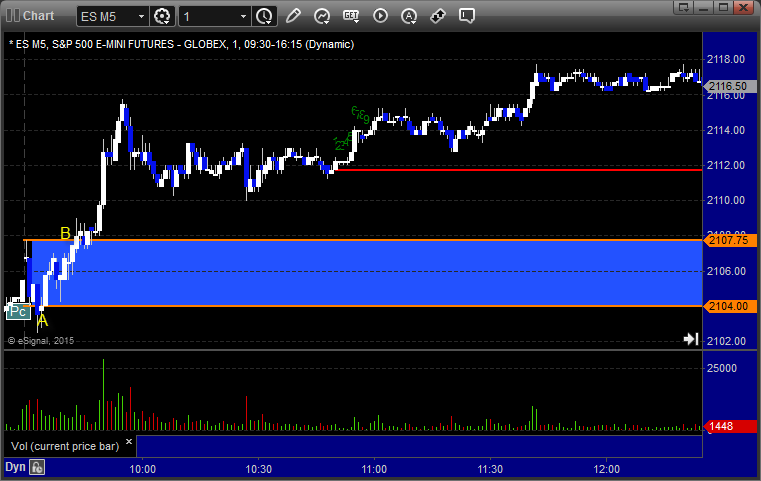This screenshot has height=481, width=761.
Task: Select the red horizontal line near 2112
Action: coord(518,170)
